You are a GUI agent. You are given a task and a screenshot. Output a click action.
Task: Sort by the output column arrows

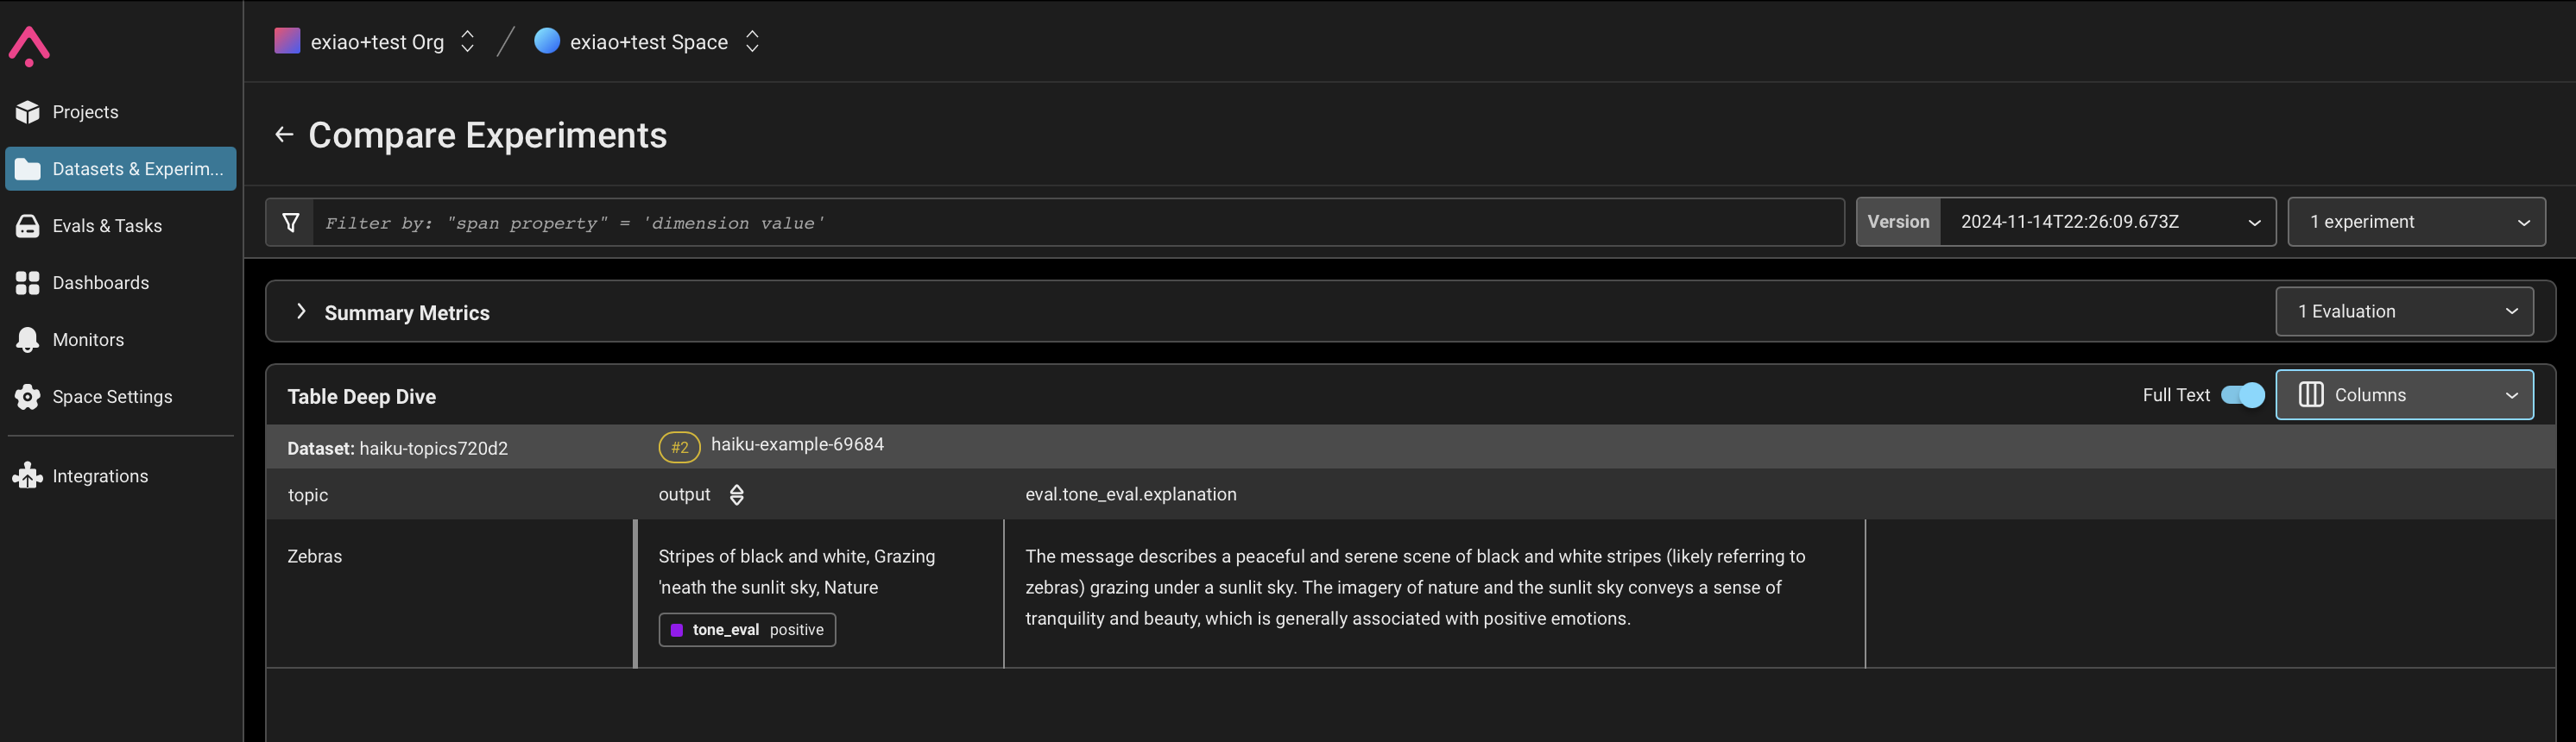click(x=737, y=495)
